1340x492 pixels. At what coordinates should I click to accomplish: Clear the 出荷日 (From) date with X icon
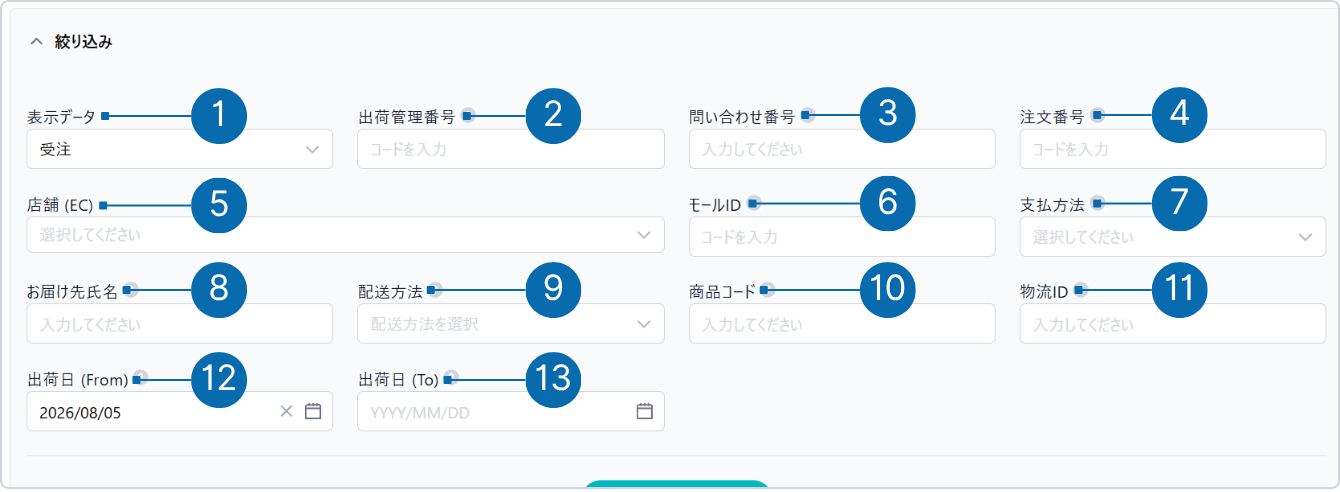pos(286,411)
